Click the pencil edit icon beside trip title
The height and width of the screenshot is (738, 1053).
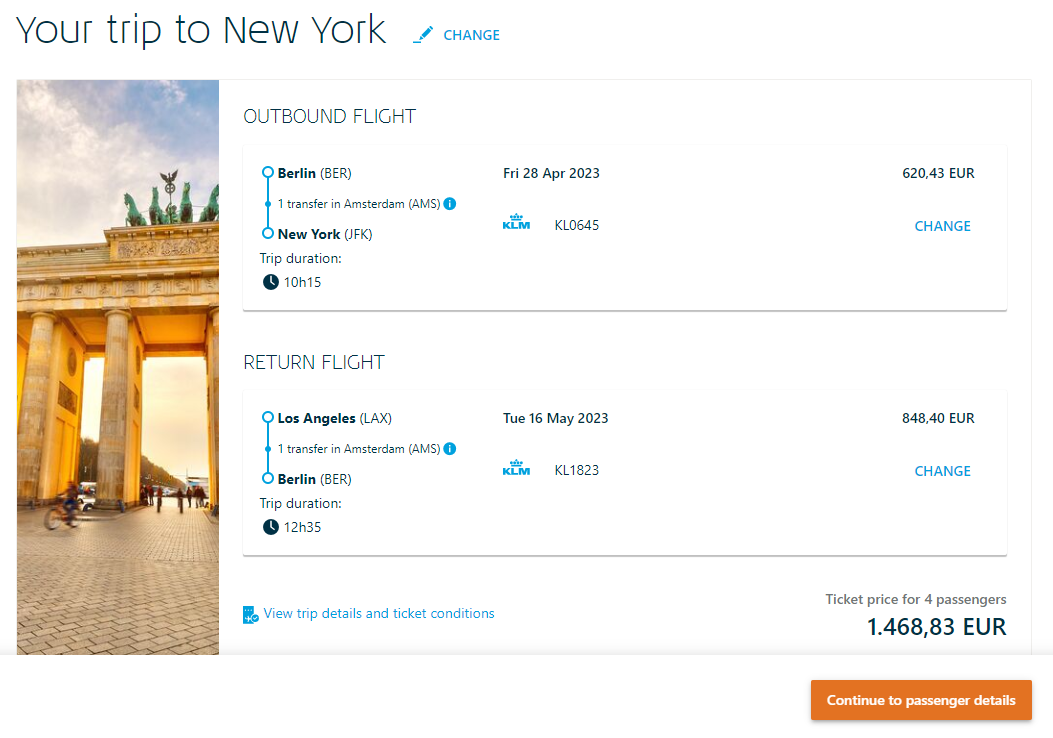[422, 35]
